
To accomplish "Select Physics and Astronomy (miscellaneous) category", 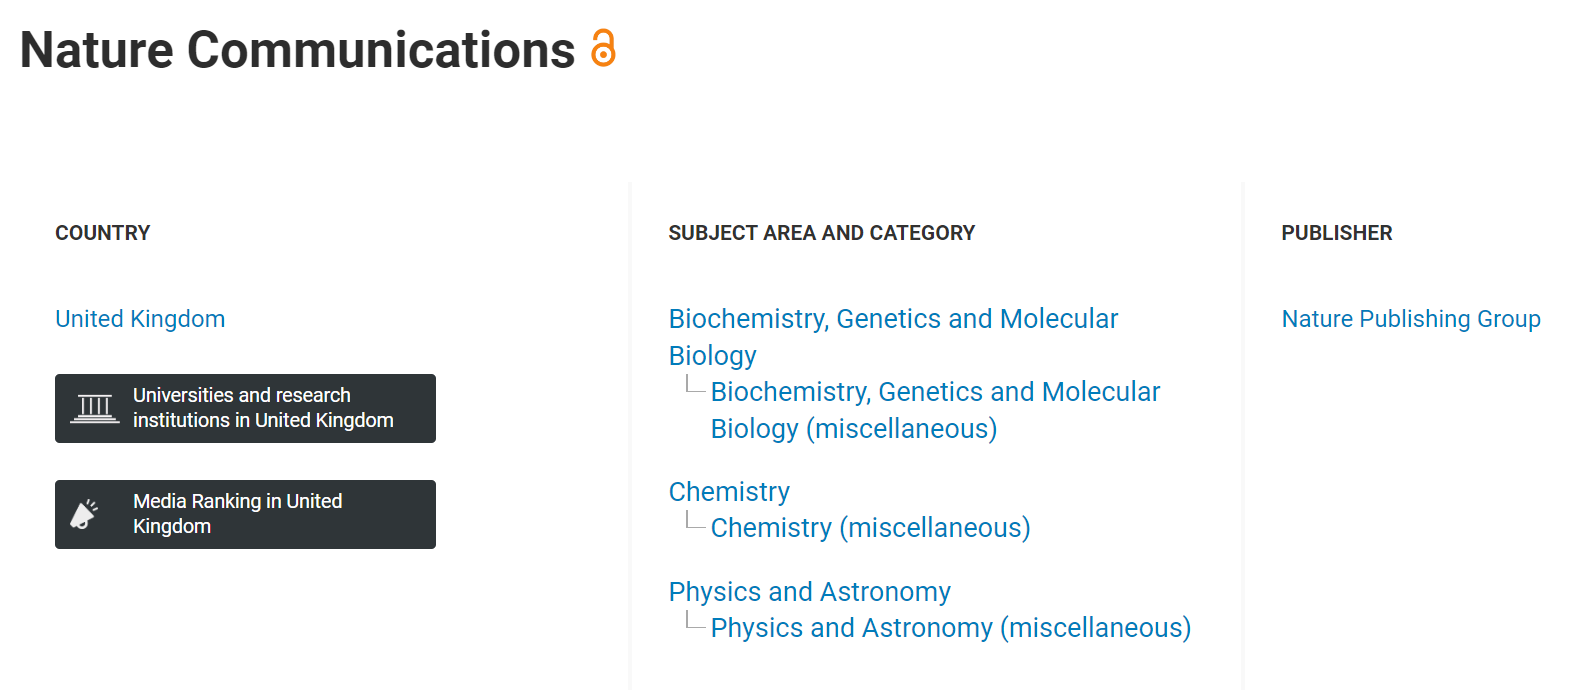I will point(950,628).
